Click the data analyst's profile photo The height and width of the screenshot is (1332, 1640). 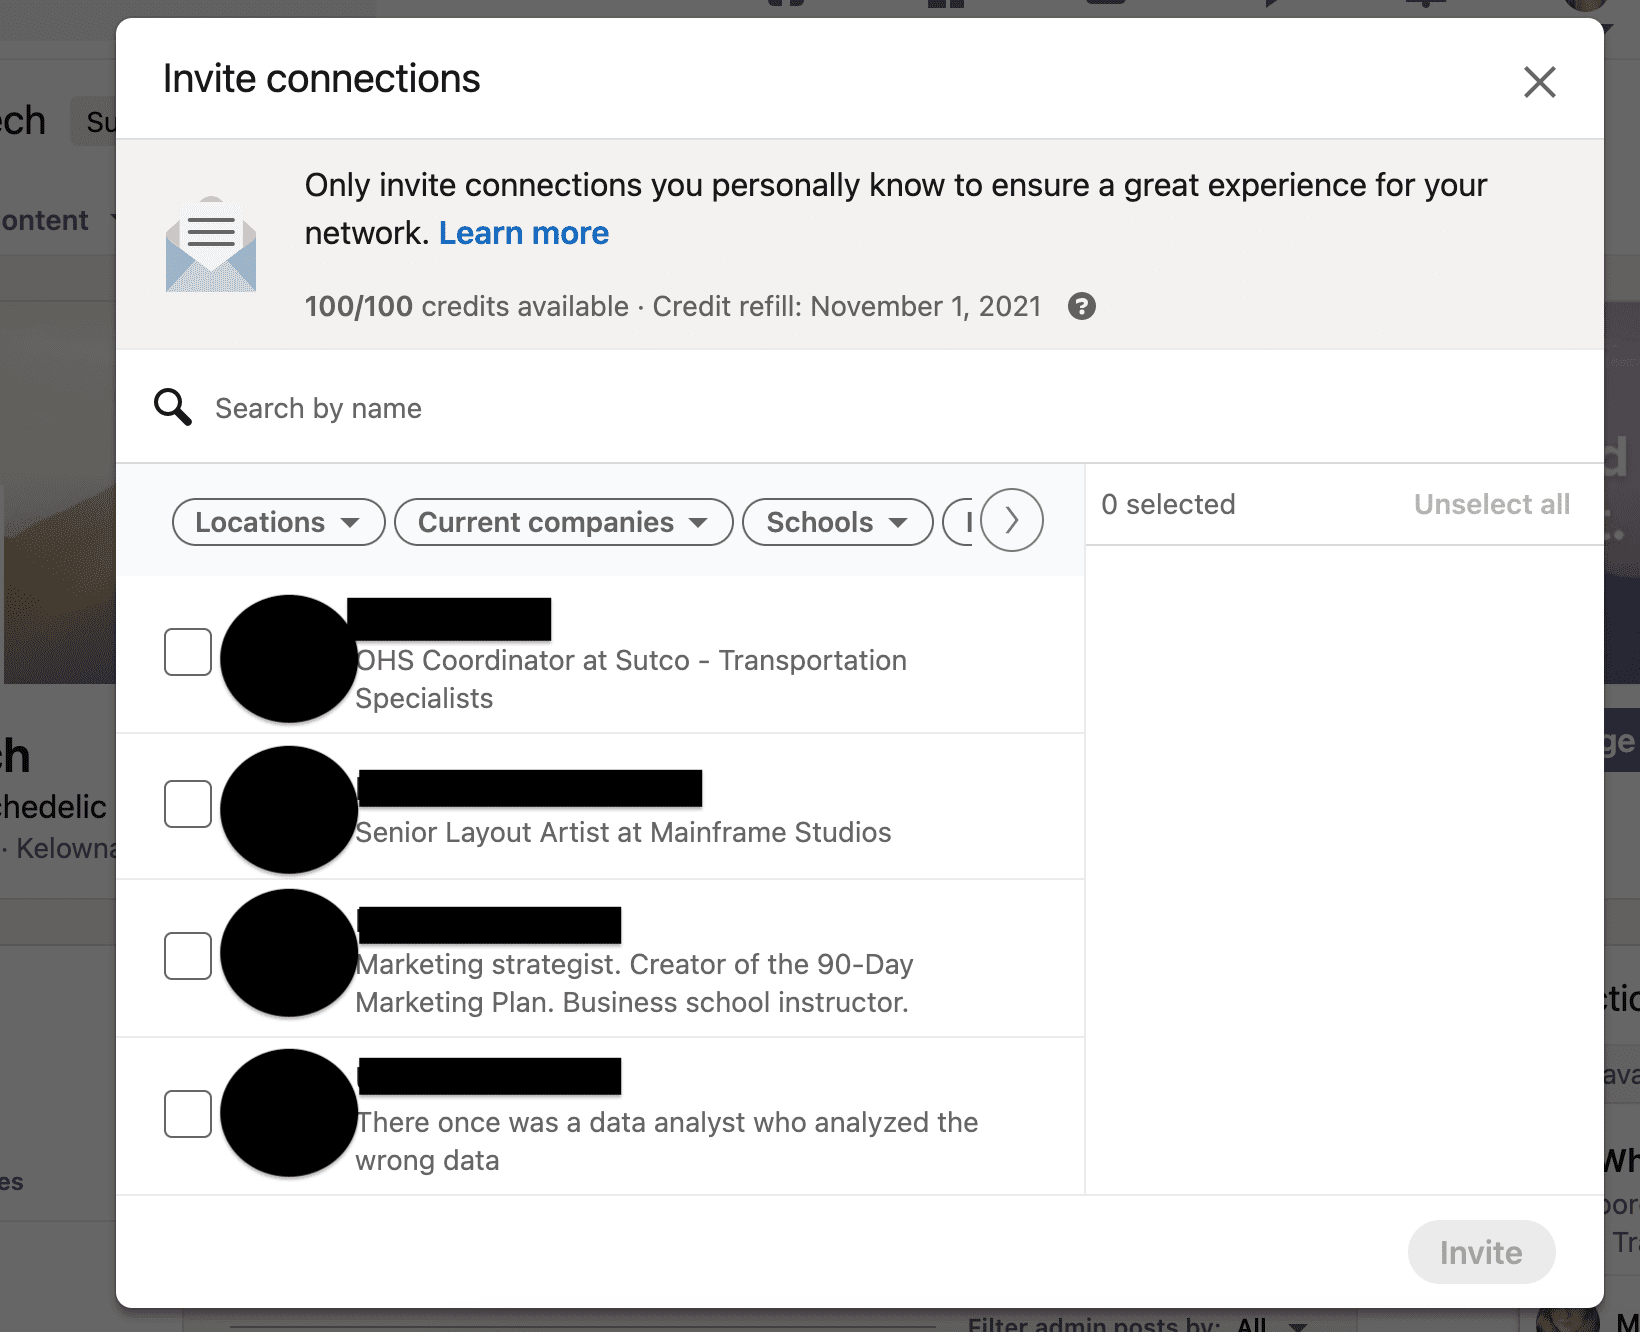click(288, 1112)
